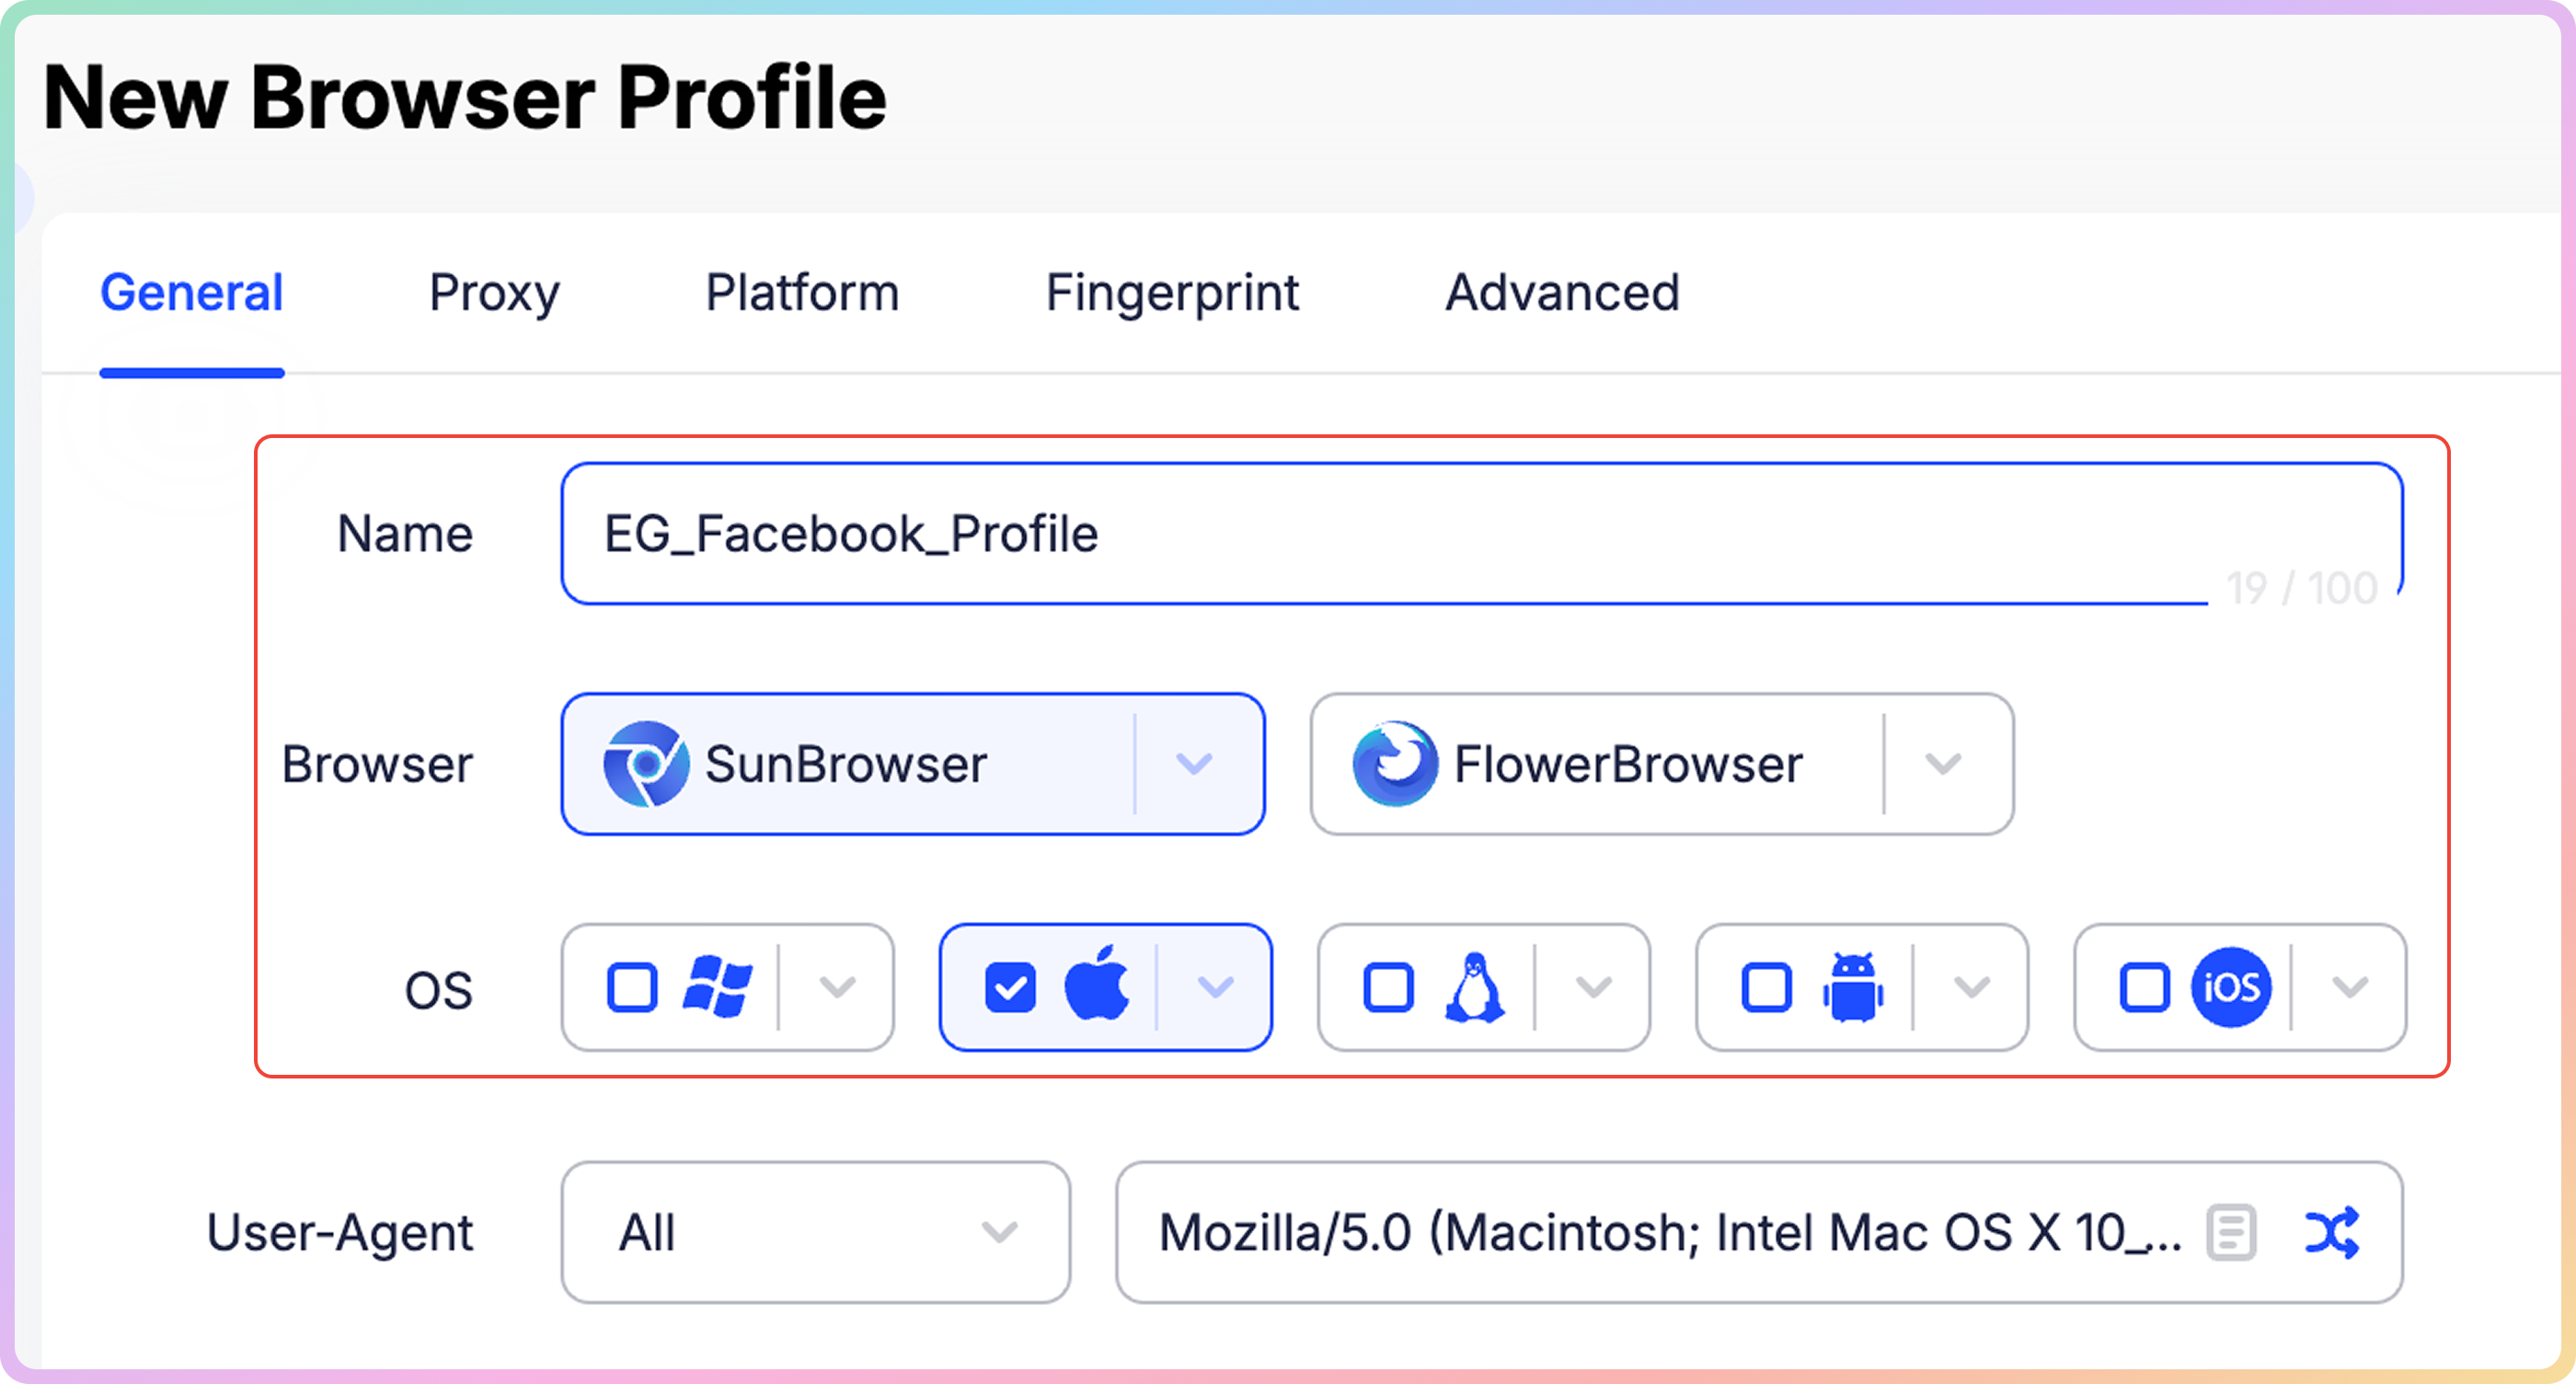Click the SunBrowser logo icon

646,764
